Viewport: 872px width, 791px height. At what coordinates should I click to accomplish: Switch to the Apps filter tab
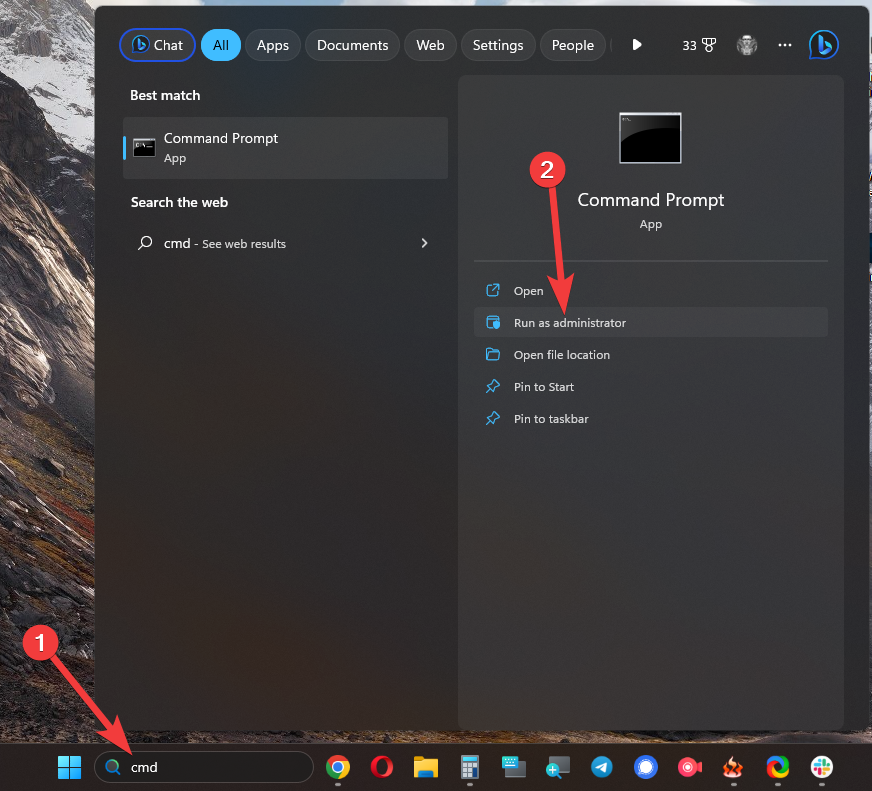(x=272, y=45)
